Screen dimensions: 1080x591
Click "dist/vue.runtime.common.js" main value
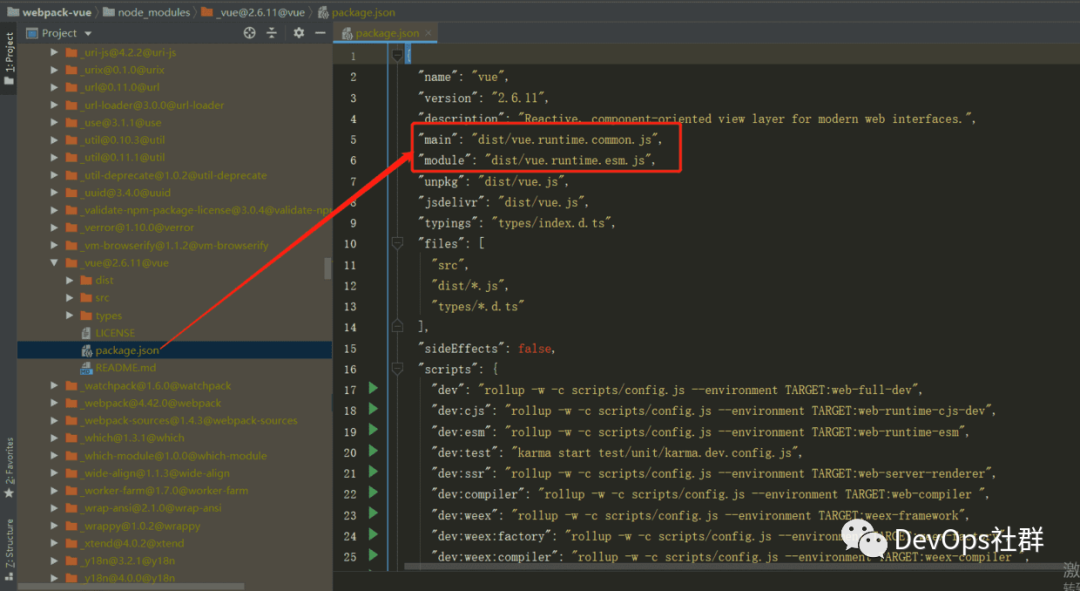point(564,139)
